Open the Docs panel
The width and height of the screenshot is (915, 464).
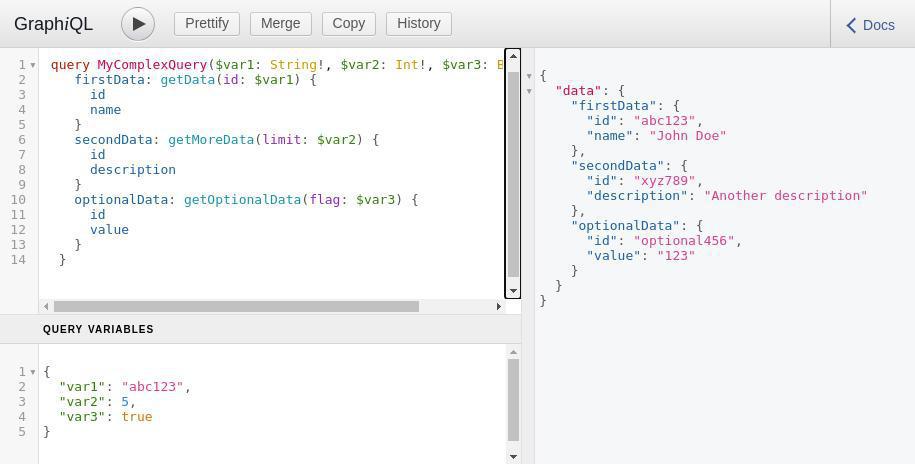[872, 25]
